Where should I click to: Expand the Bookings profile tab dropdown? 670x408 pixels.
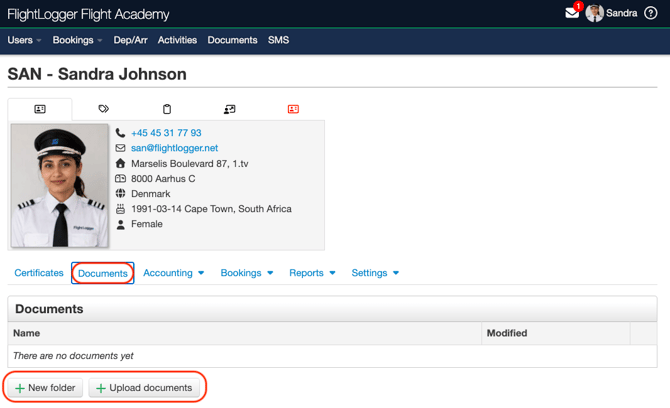247,273
